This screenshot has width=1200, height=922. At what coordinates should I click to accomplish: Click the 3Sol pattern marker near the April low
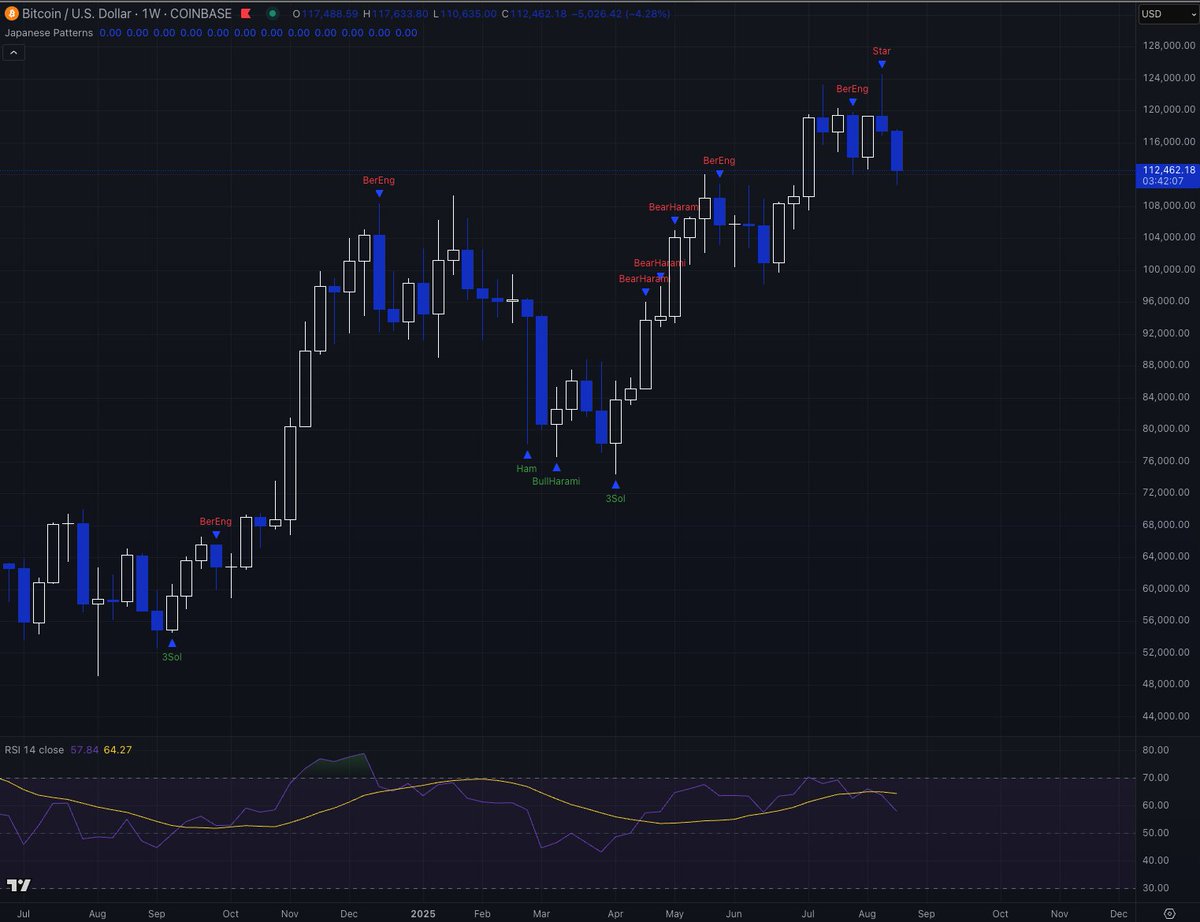point(616,497)
